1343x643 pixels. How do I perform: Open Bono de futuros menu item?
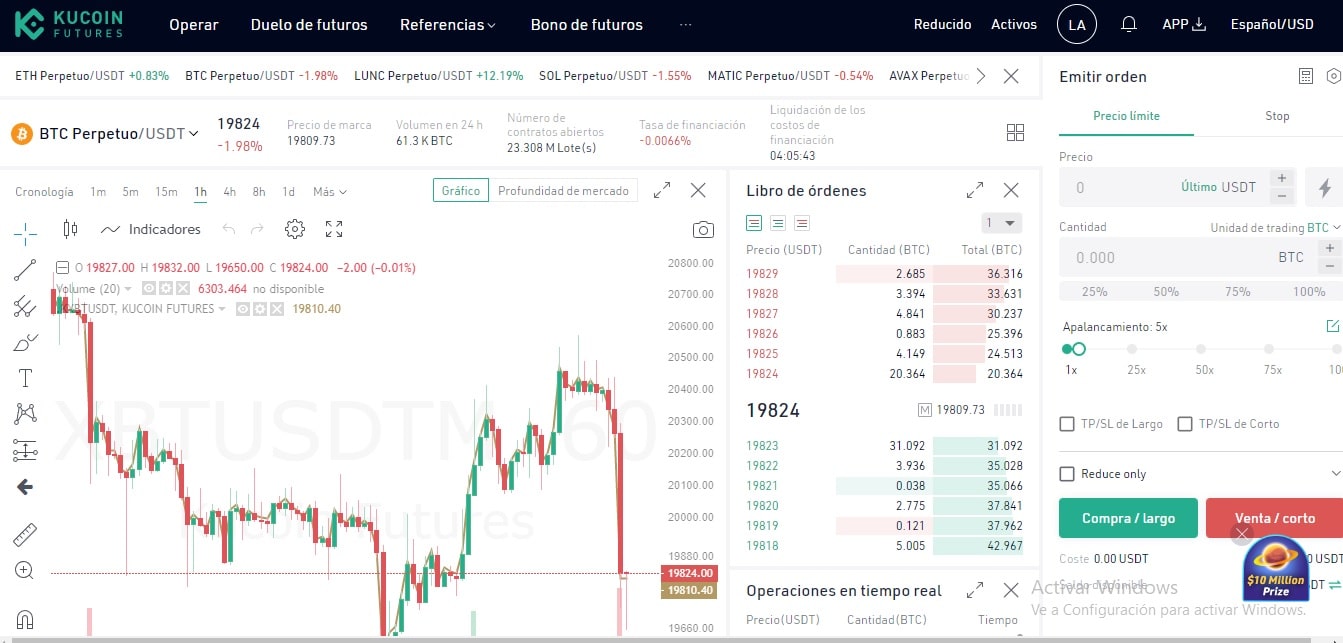tap(587, 24)
